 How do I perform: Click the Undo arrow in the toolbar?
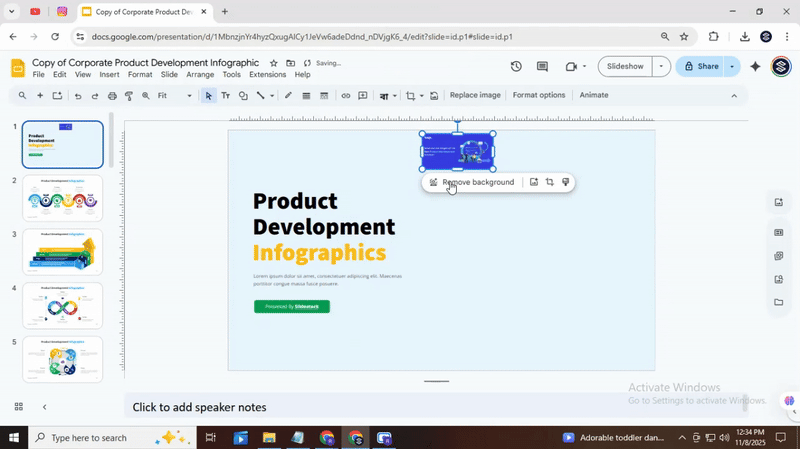[x=77, y=96]
